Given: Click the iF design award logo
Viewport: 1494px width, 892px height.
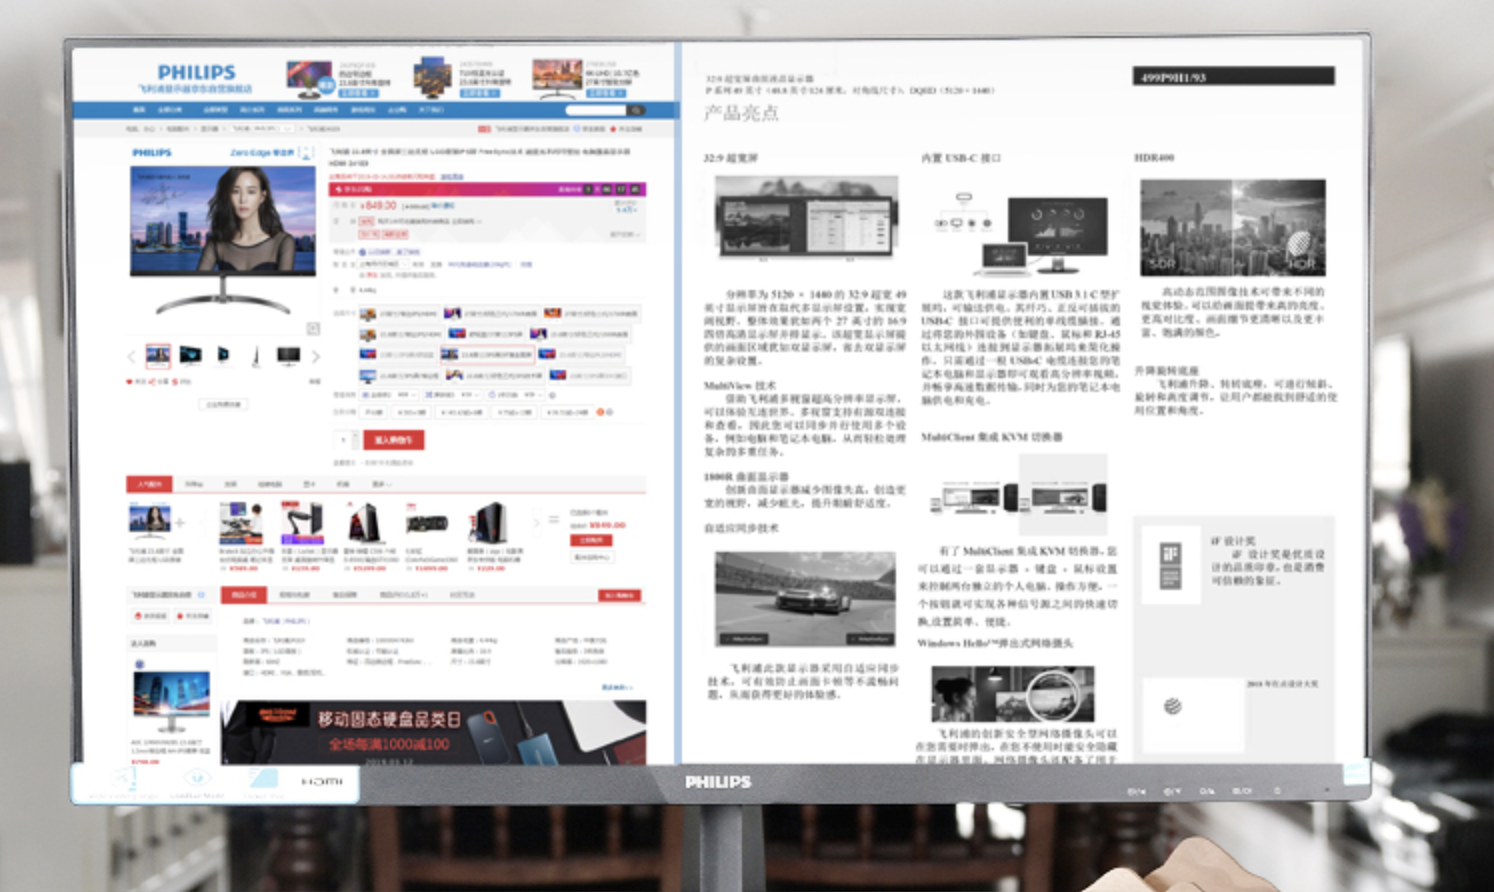Looking at the screenshot, I should [1170, 565].
